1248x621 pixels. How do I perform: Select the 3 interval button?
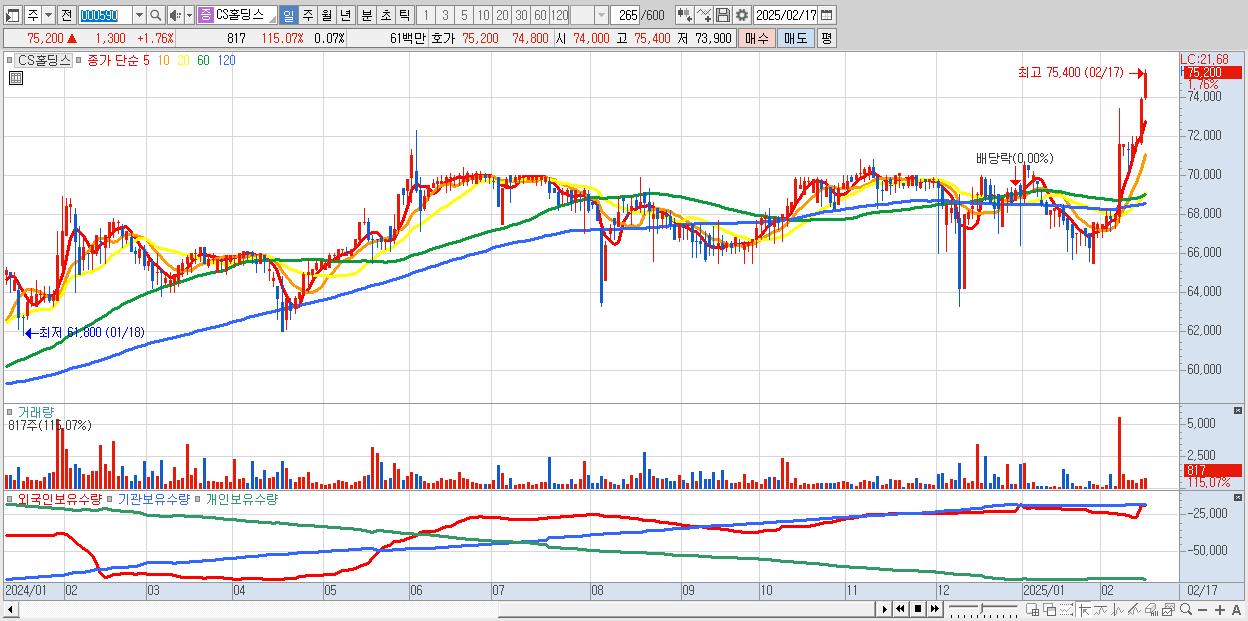point(445,16)
